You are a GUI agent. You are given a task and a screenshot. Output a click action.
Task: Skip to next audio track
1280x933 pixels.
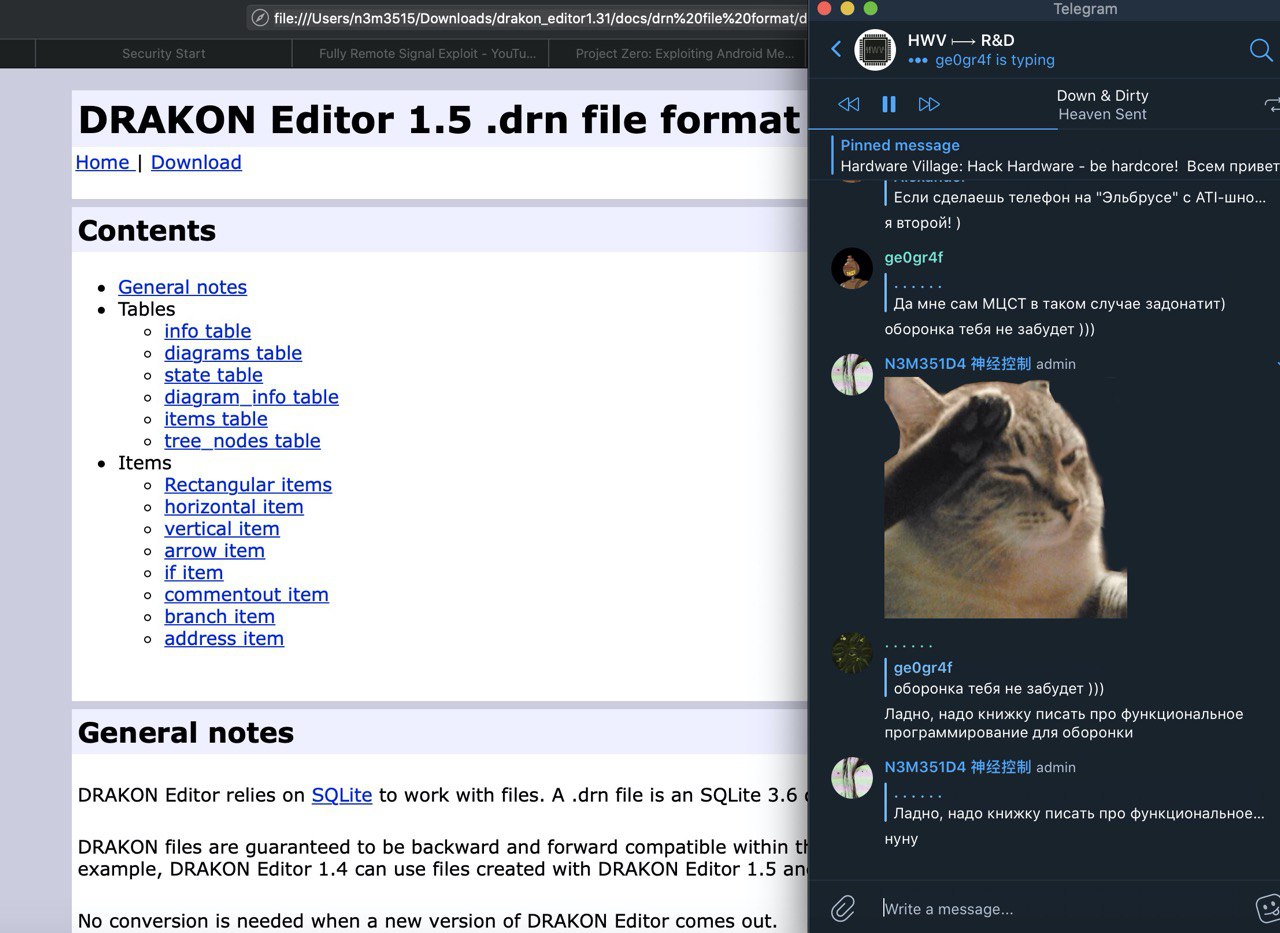click(929, 104)
